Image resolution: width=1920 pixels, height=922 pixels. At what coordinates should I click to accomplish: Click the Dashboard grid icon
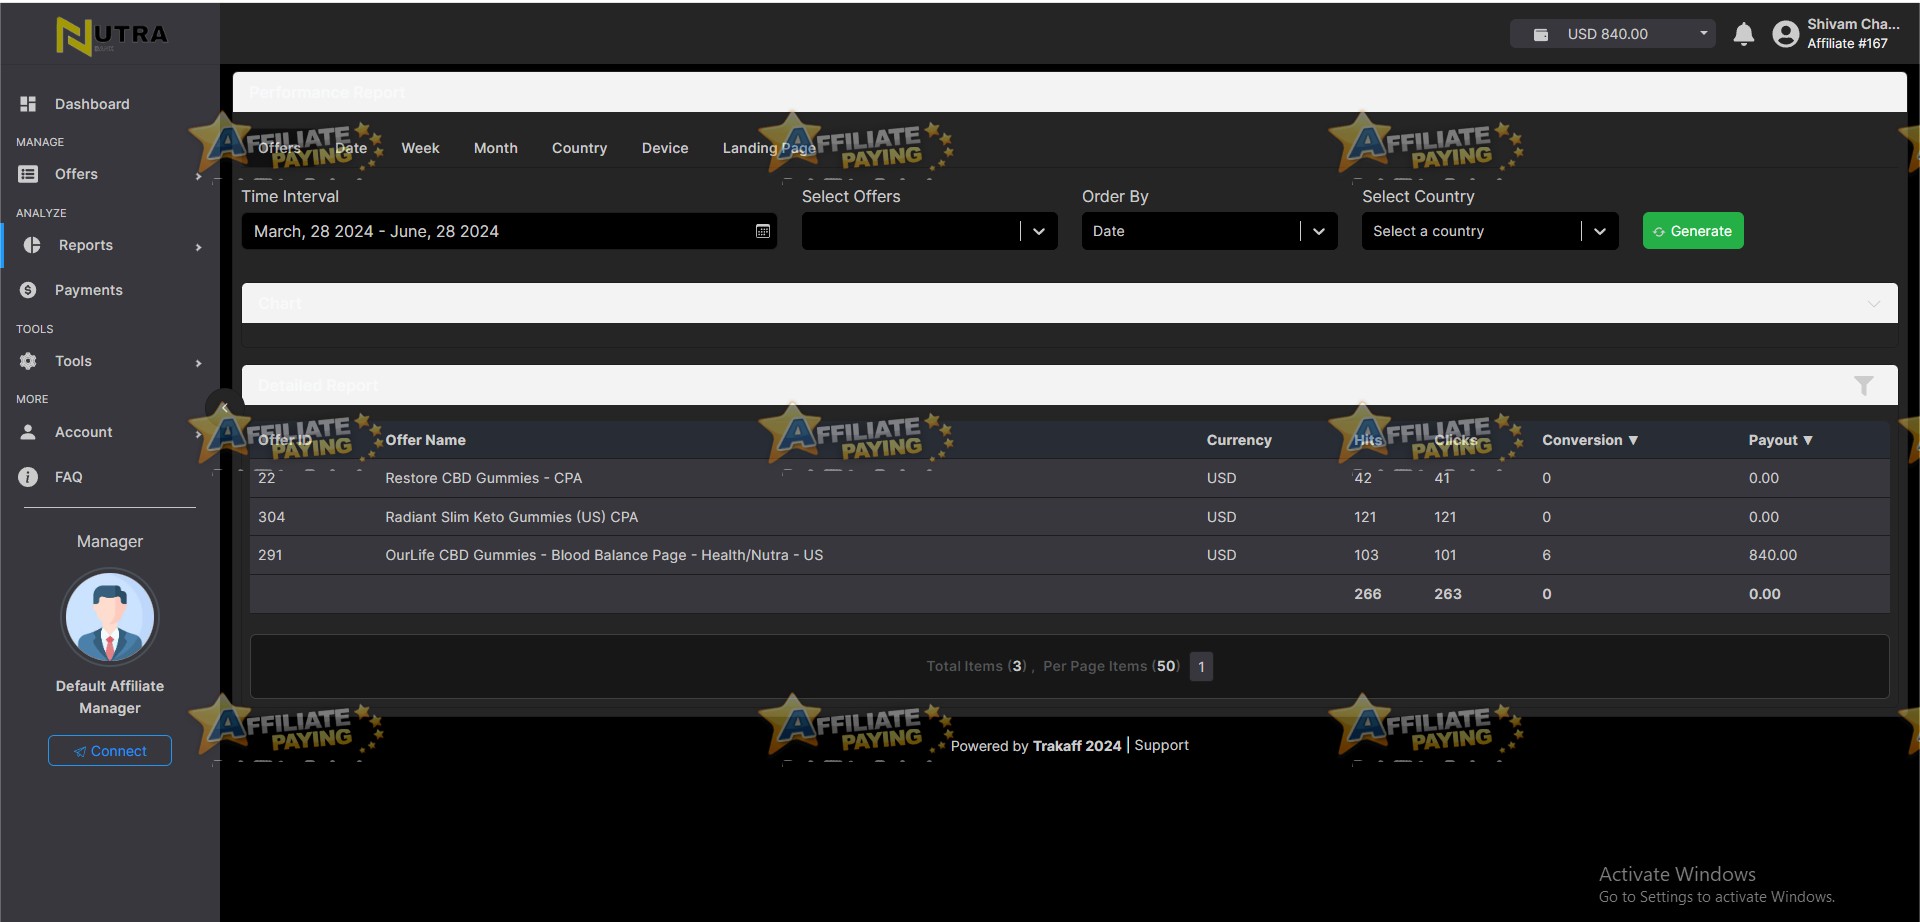click(x=28, y=104)
